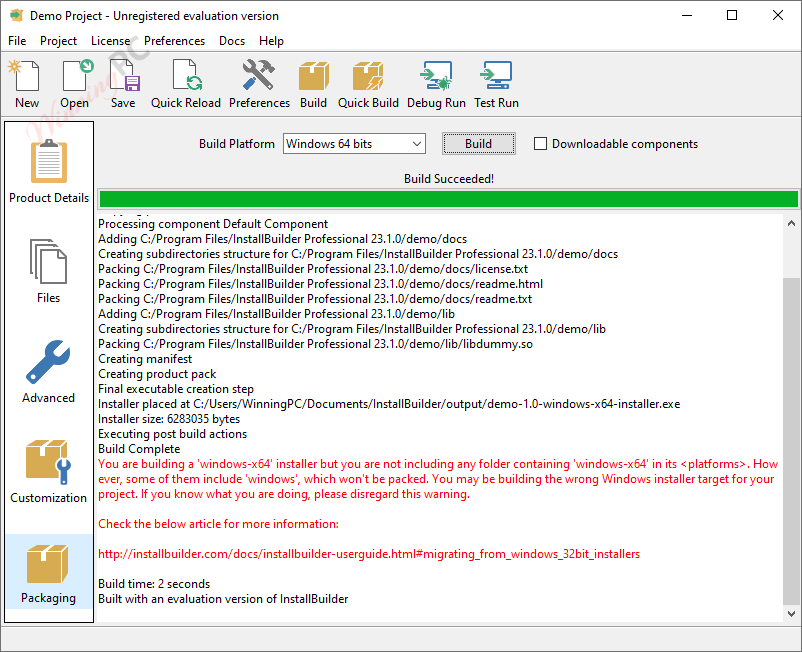Start Build from toolbar box icon

313,84
